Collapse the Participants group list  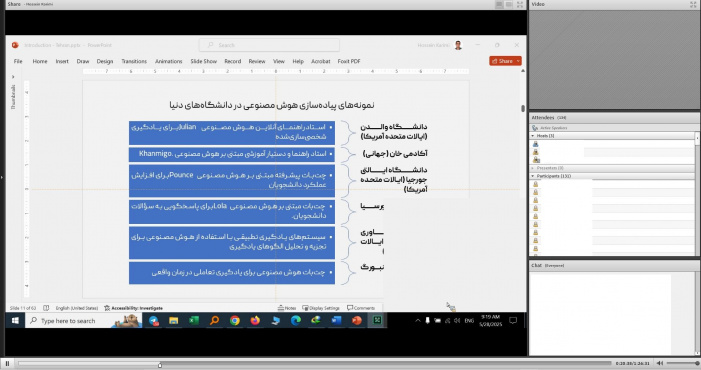532,176
